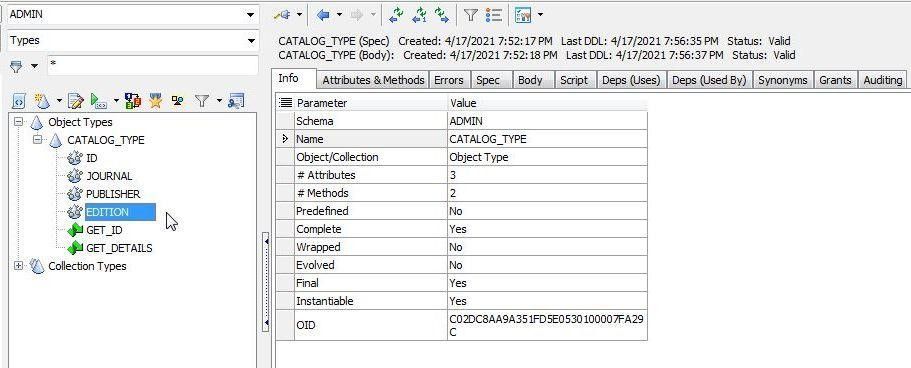The width and height of the screenshot is (911, 368).
Task: Collapse the CATALOG_TYPE tree node
Action: pyautogui.click(x=38, y=140)
